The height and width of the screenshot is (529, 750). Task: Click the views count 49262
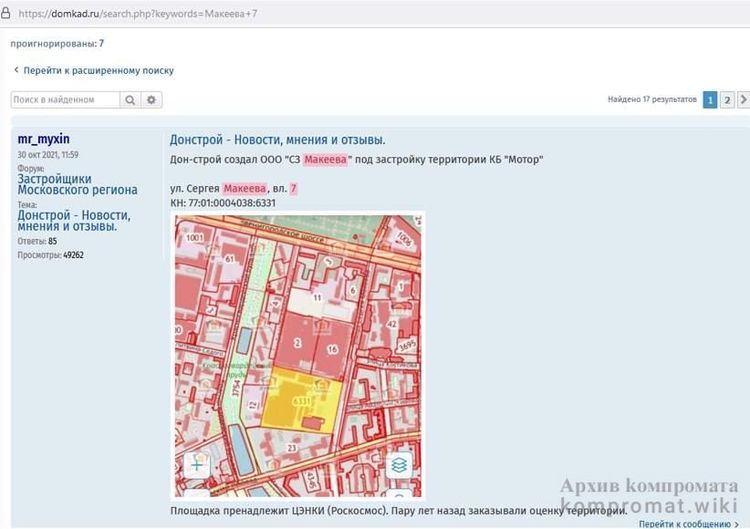(x=73, y=255)
